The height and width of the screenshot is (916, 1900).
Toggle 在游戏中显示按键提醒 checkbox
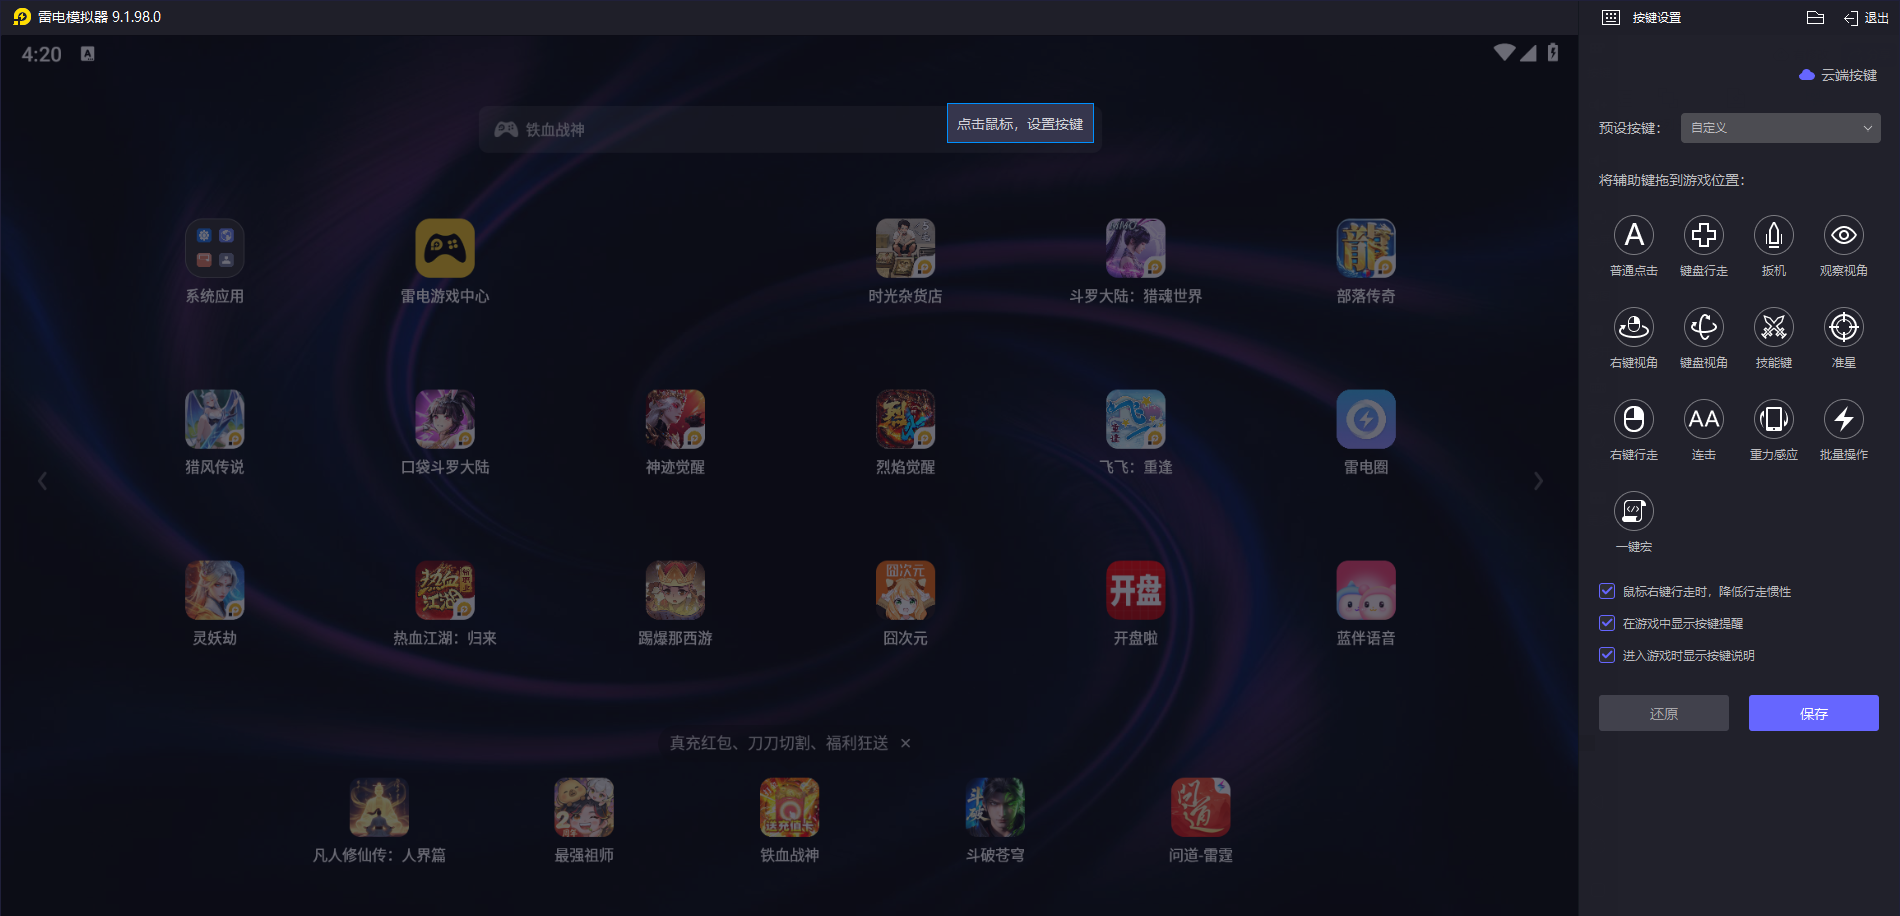tap(1607, 623)
